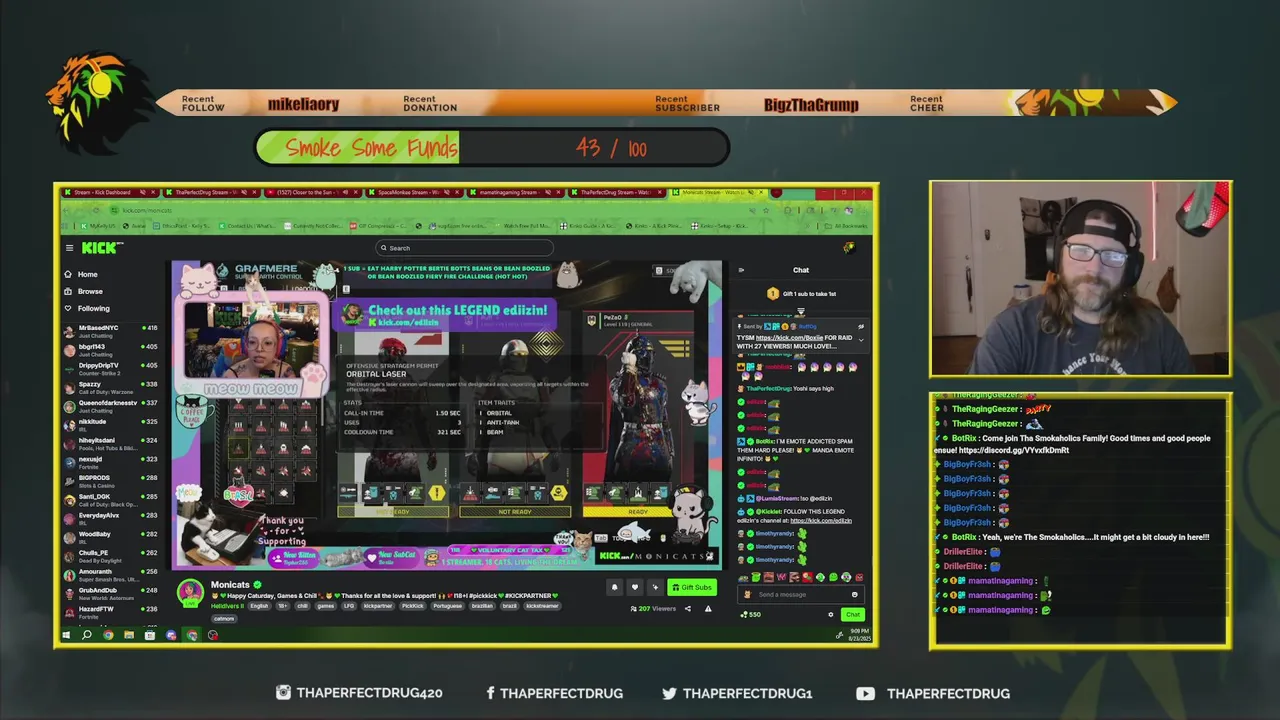Toggle the notification bell for Monicats

pos(614,587)
